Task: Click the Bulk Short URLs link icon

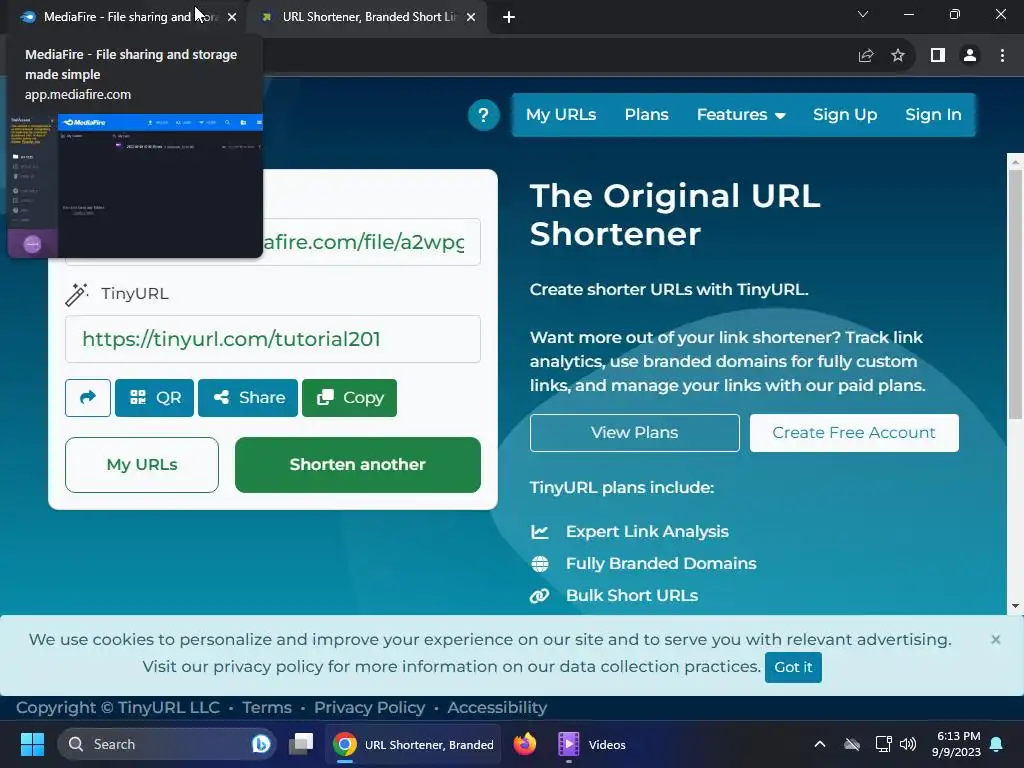Action: [x=539, y=596]
